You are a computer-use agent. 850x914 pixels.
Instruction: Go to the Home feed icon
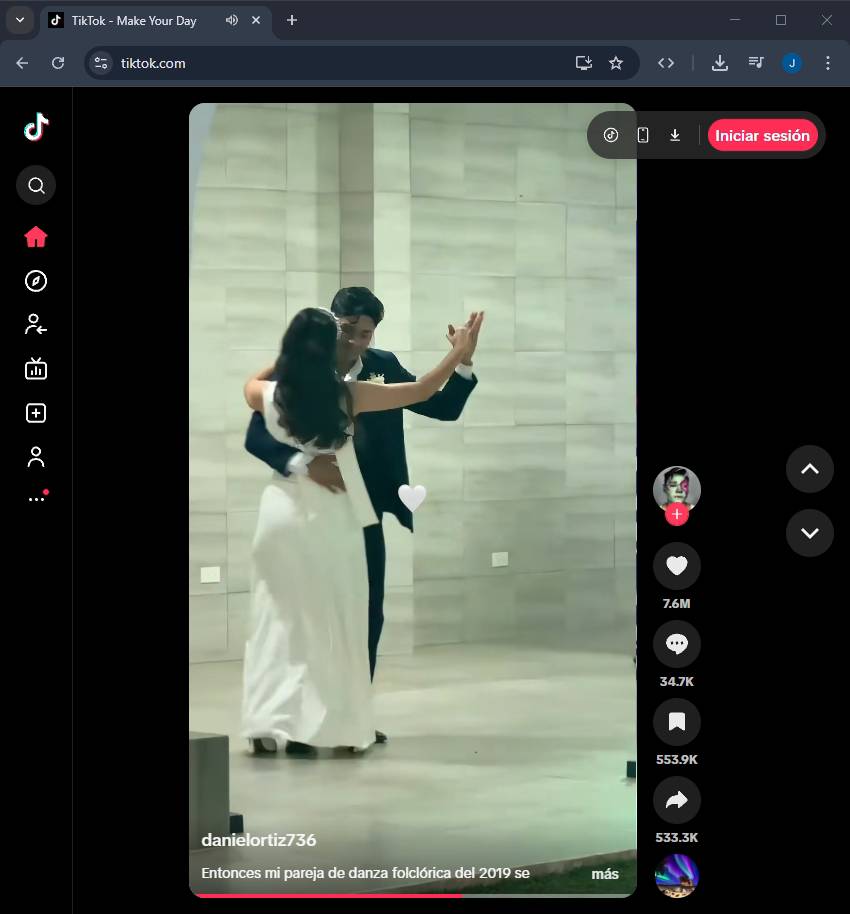click(36, 237)
